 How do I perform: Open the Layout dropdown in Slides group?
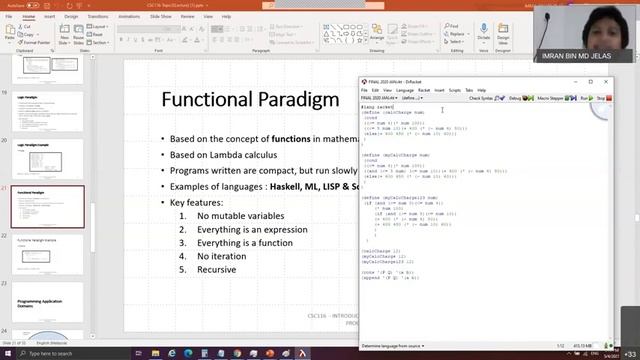98,27
